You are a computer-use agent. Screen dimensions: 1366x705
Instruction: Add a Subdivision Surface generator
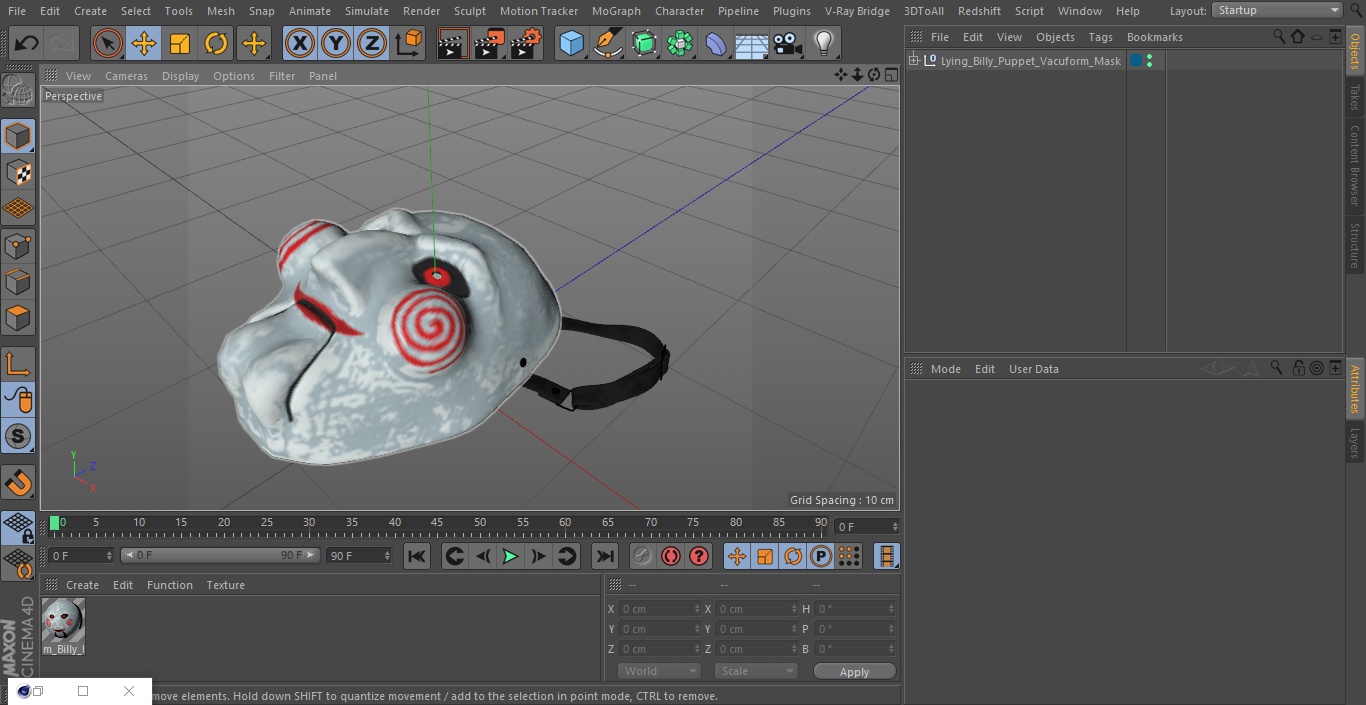pyautogui.click(x=644, y=43)
